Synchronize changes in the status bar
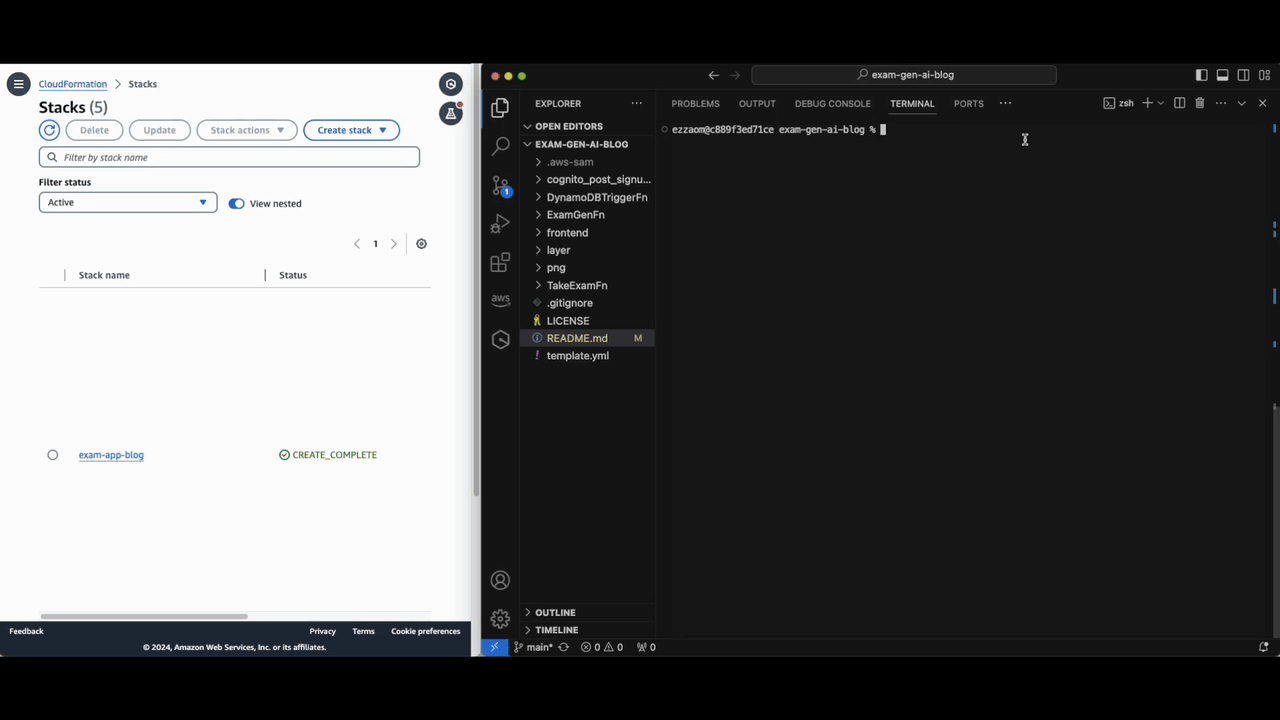1280x720 pixels. point(563,647)
